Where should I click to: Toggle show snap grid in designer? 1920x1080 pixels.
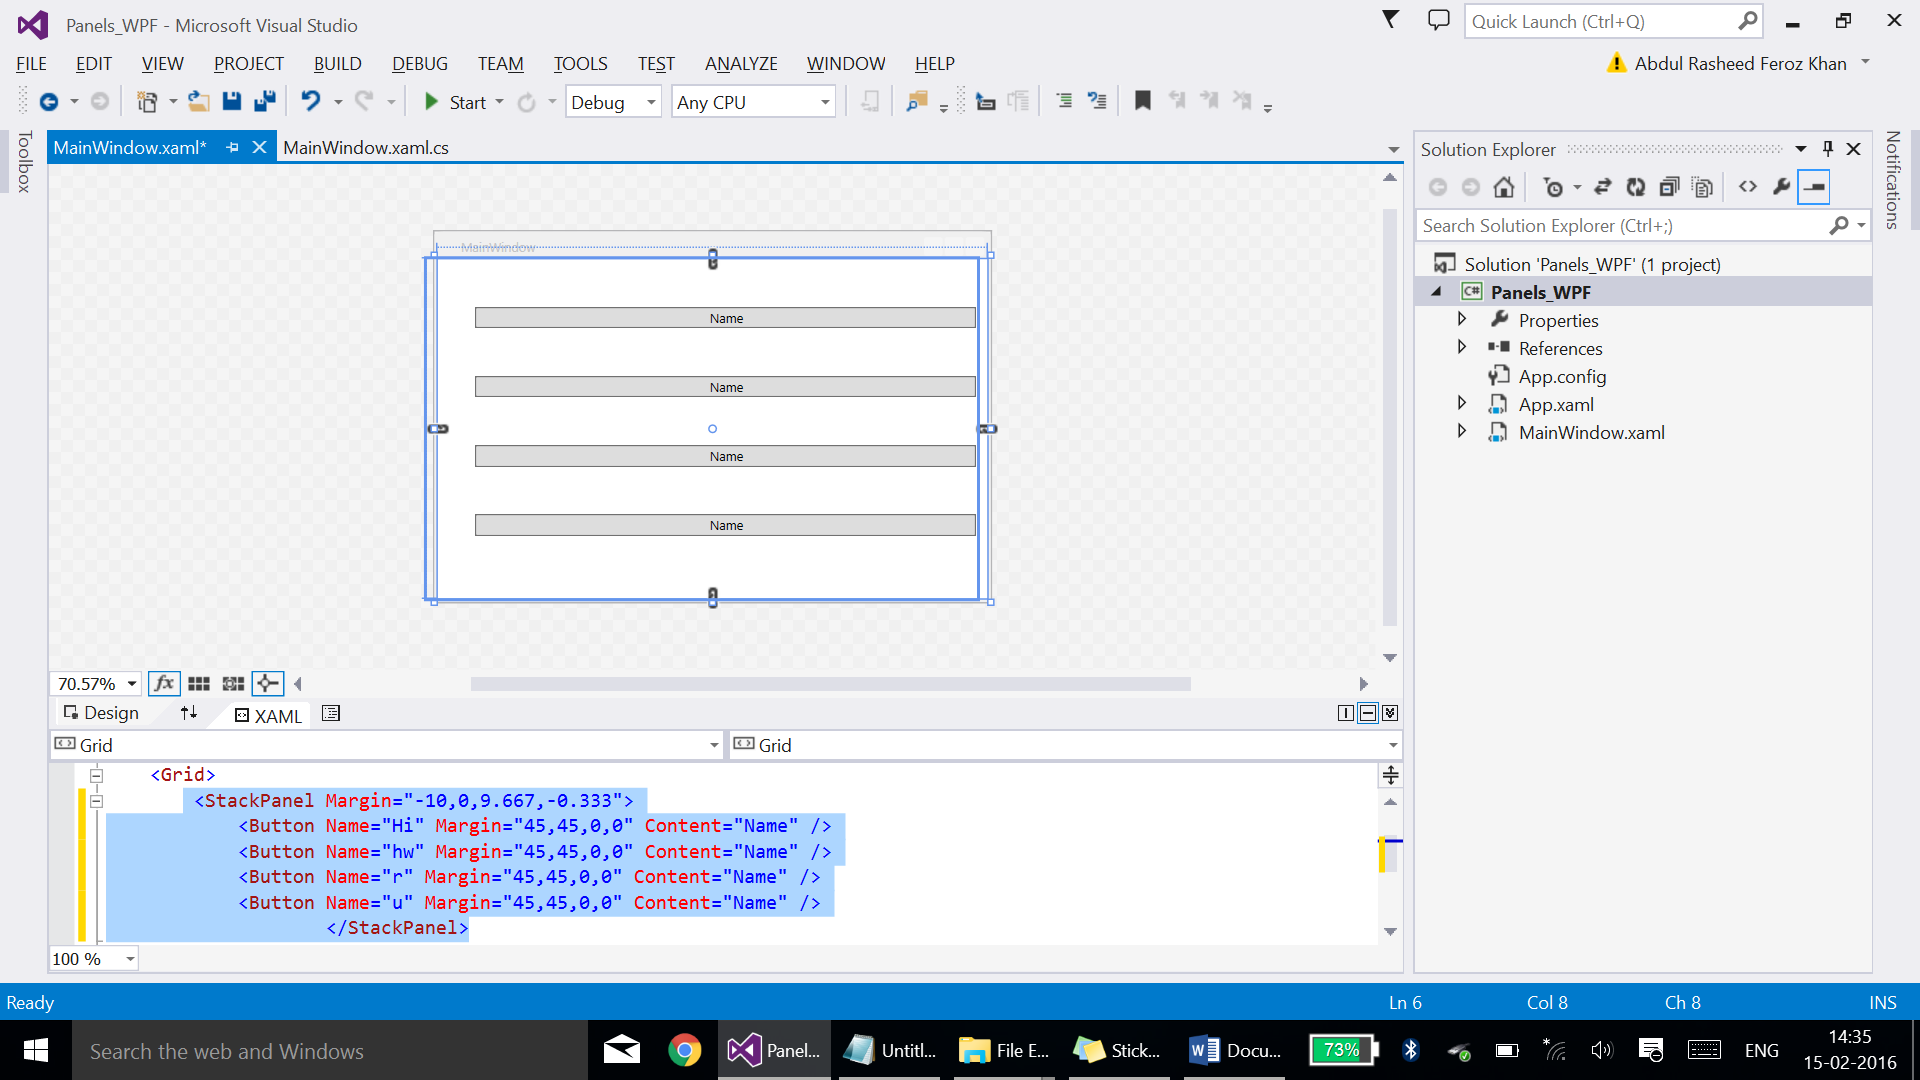(199, 684)
